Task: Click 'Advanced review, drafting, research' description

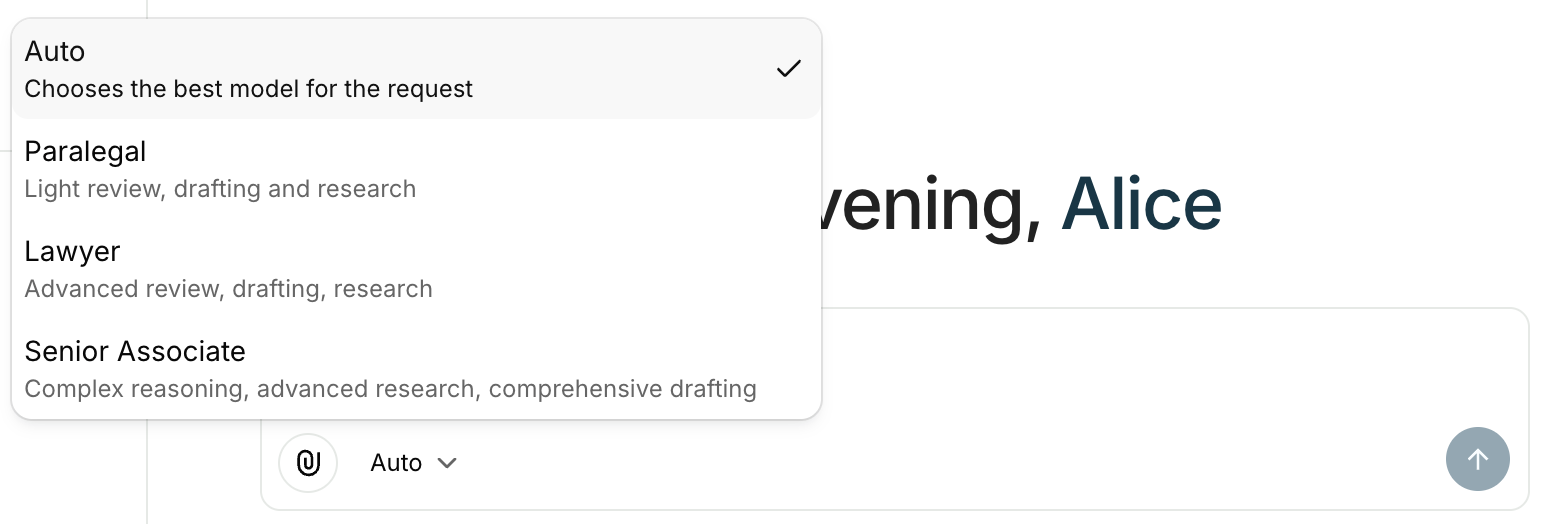Action: (228, 289)
